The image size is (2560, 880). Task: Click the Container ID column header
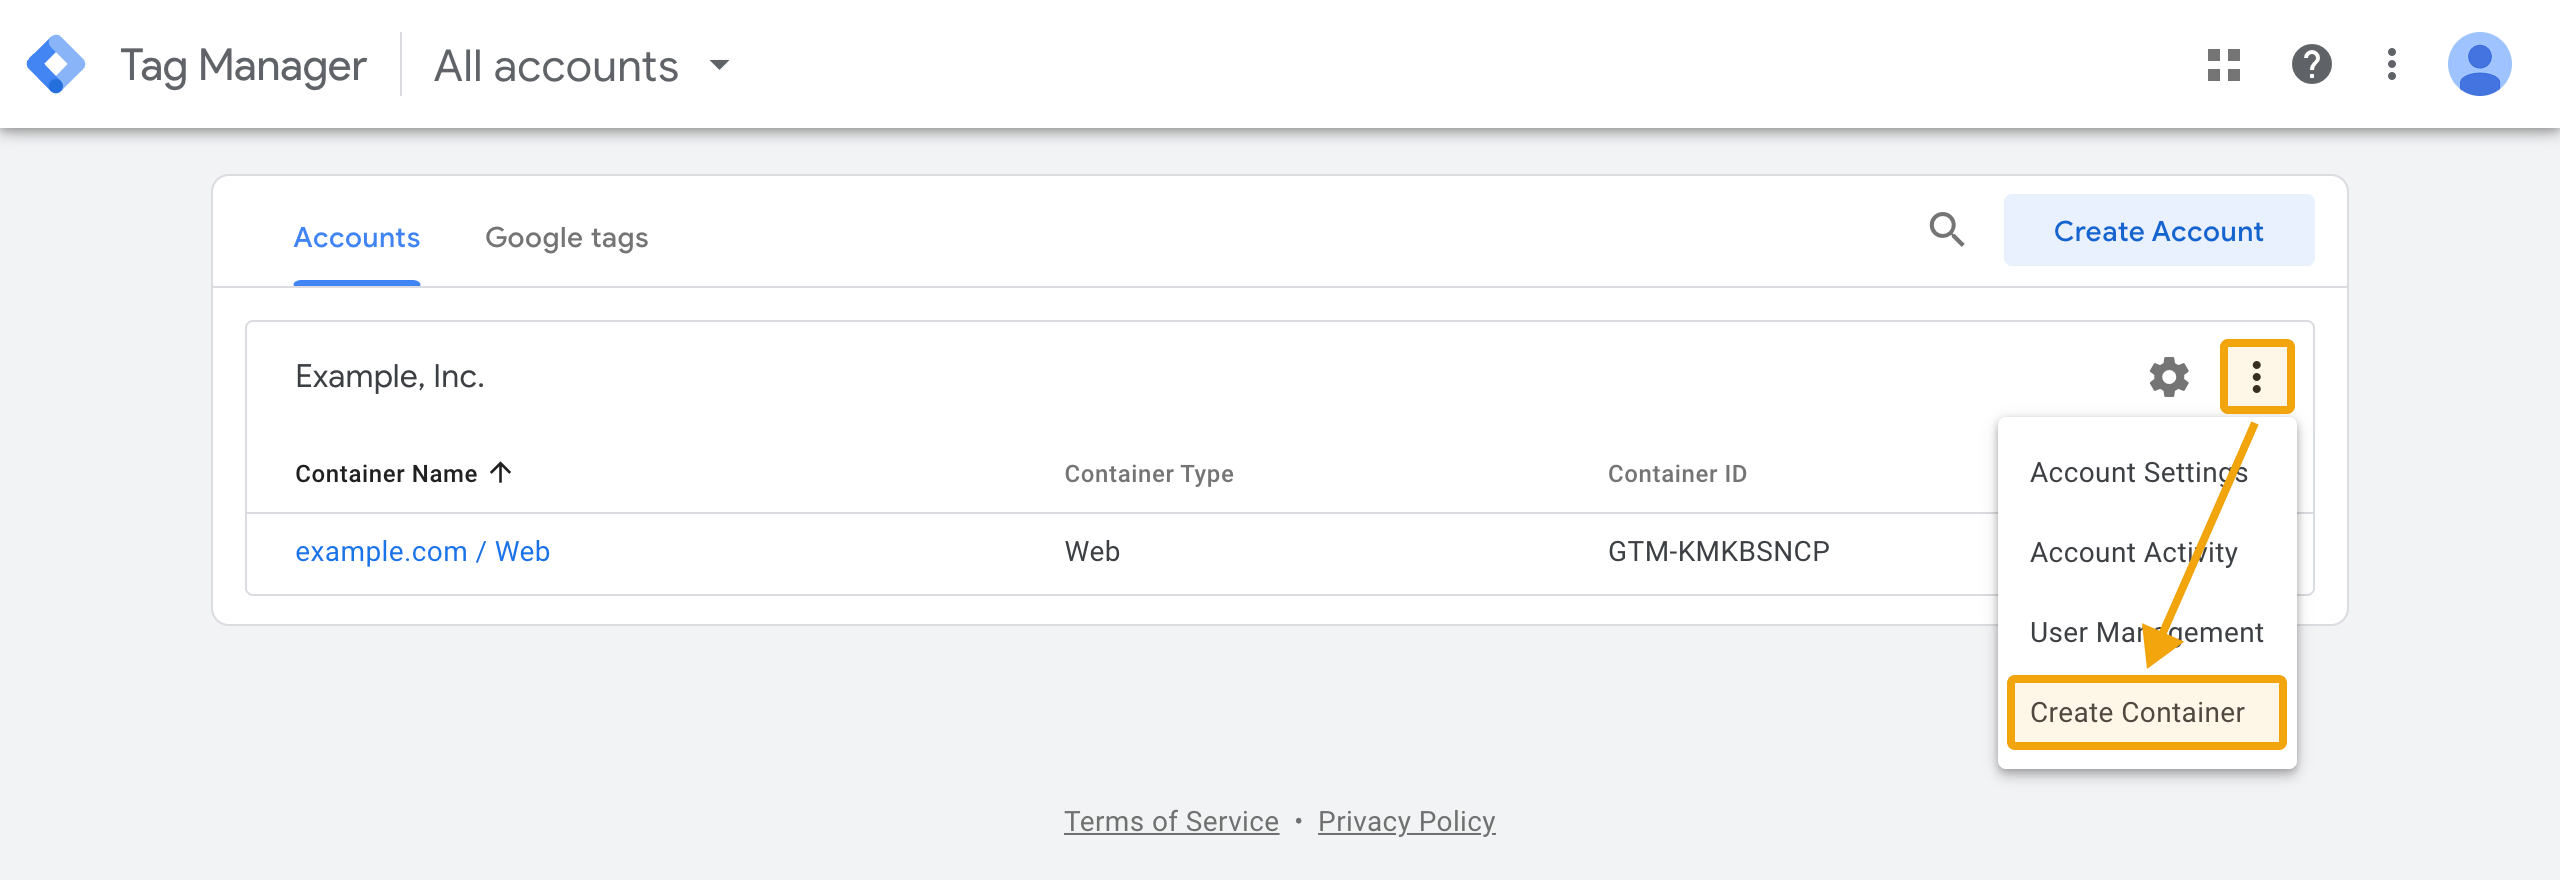(x=1677, y=474)
